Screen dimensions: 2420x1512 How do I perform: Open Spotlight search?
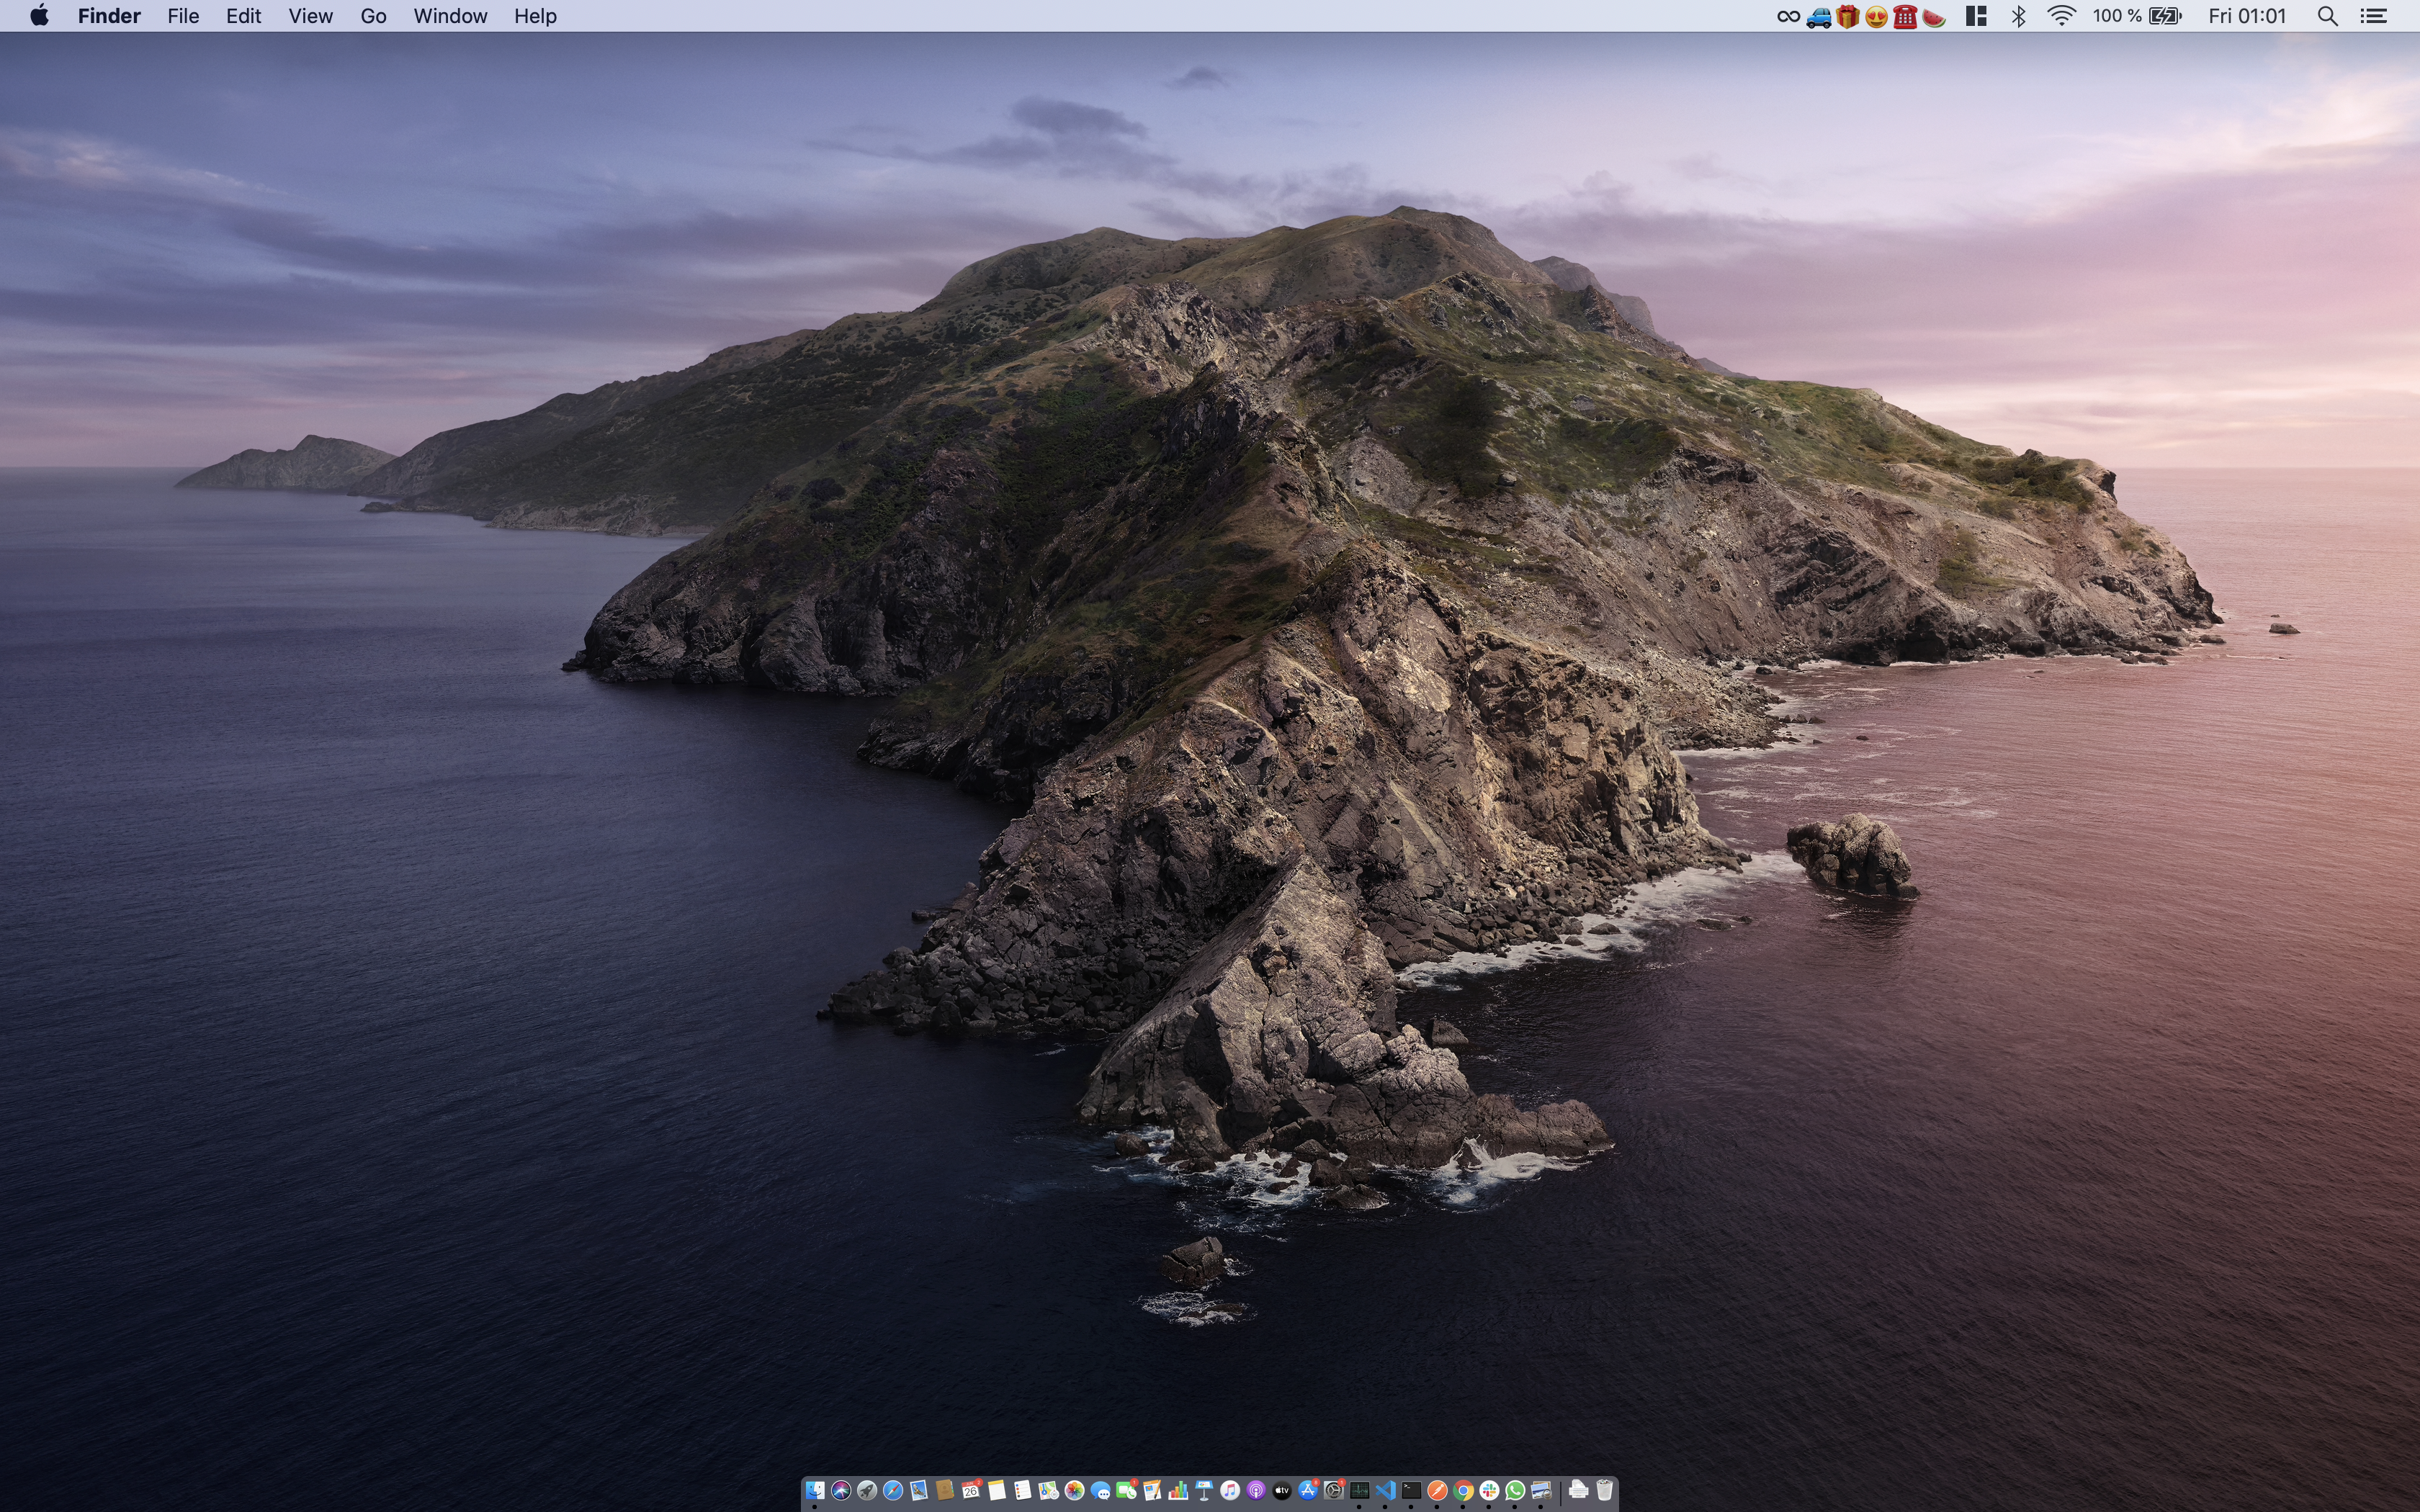pyautogui.click(x=2327, y=15)
